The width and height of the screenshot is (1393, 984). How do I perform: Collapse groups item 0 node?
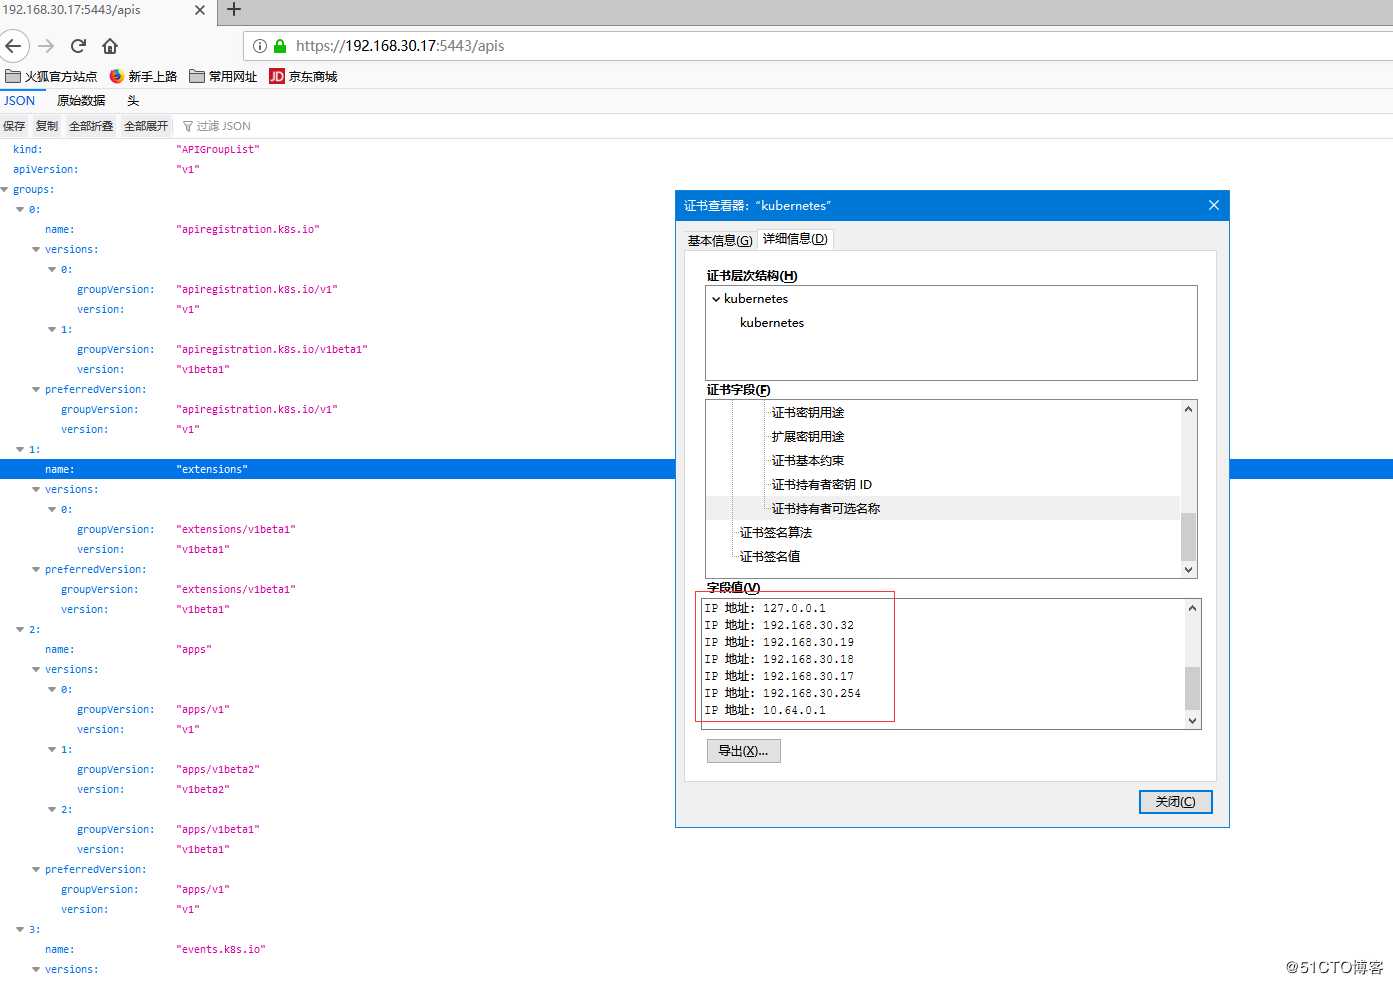click(20, 209)
